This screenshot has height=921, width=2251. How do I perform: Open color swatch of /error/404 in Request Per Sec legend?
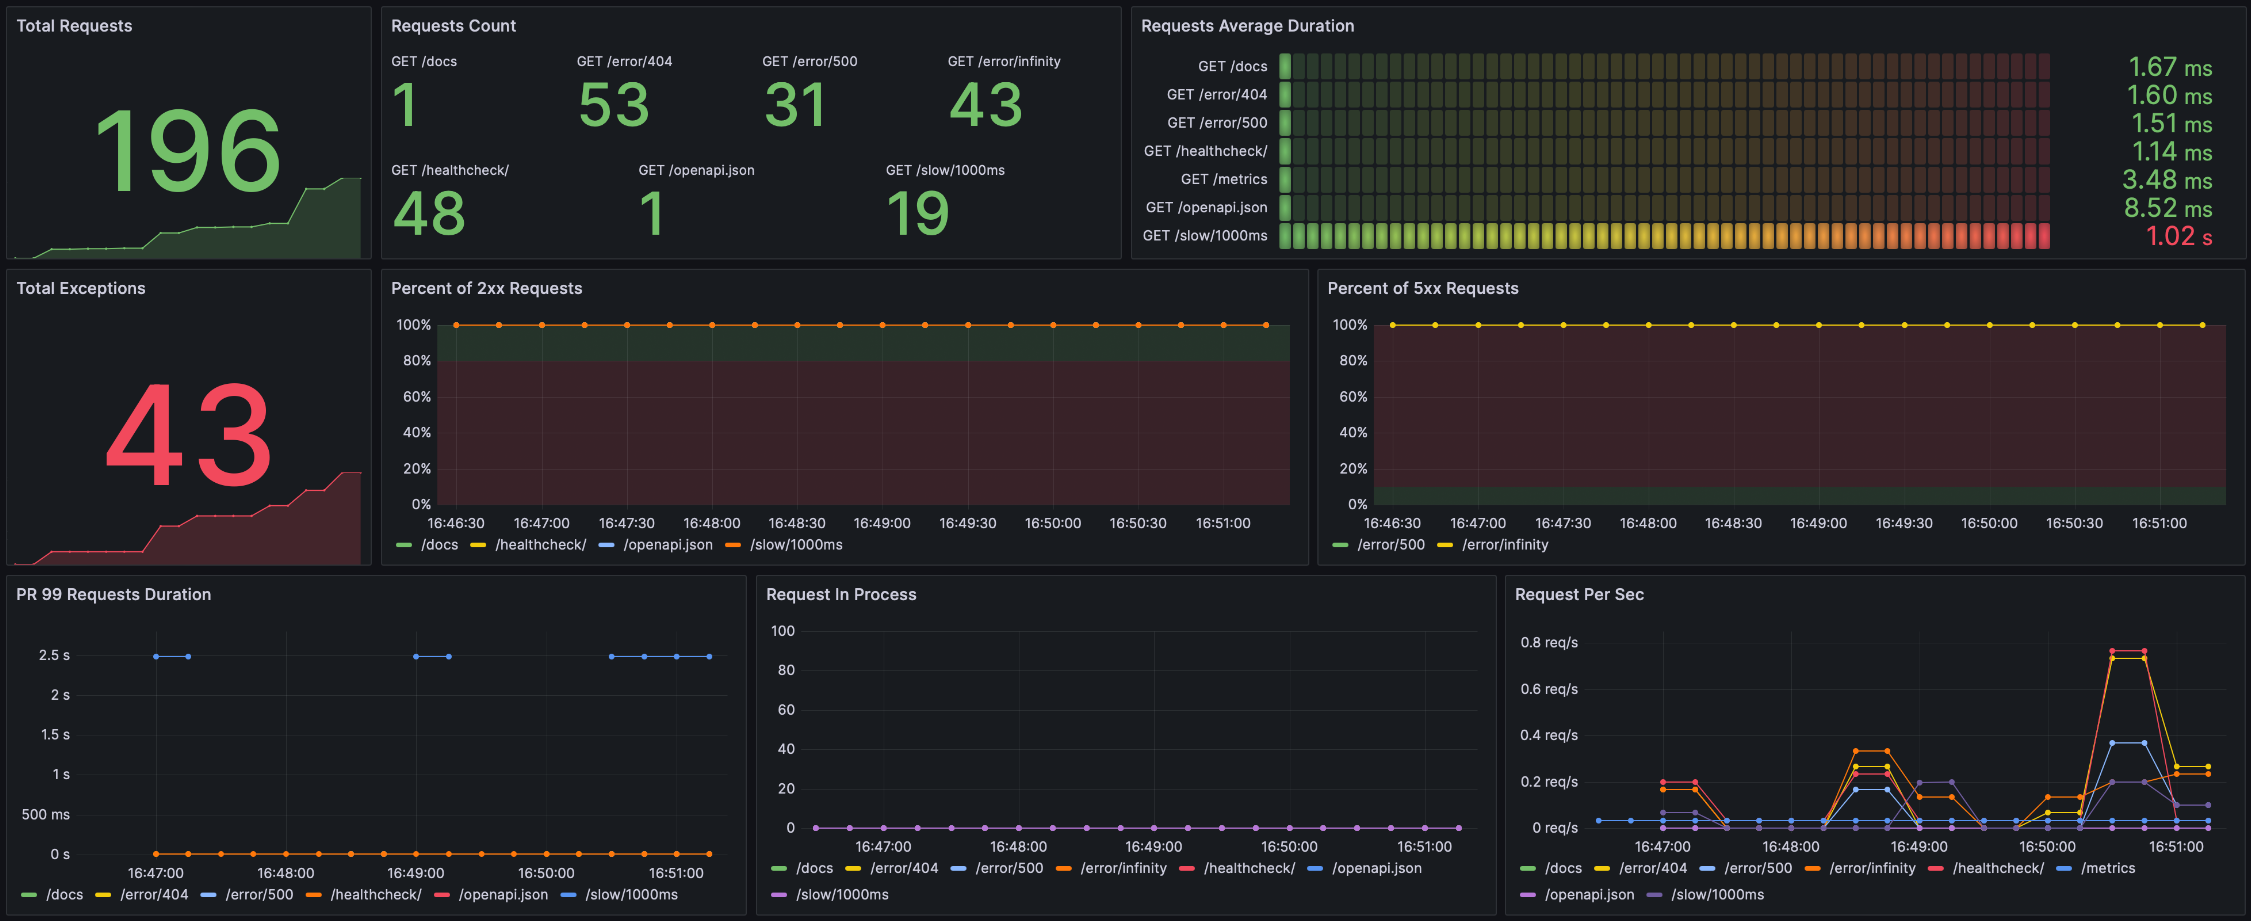pyautogui.click(x=1603, y=868)
